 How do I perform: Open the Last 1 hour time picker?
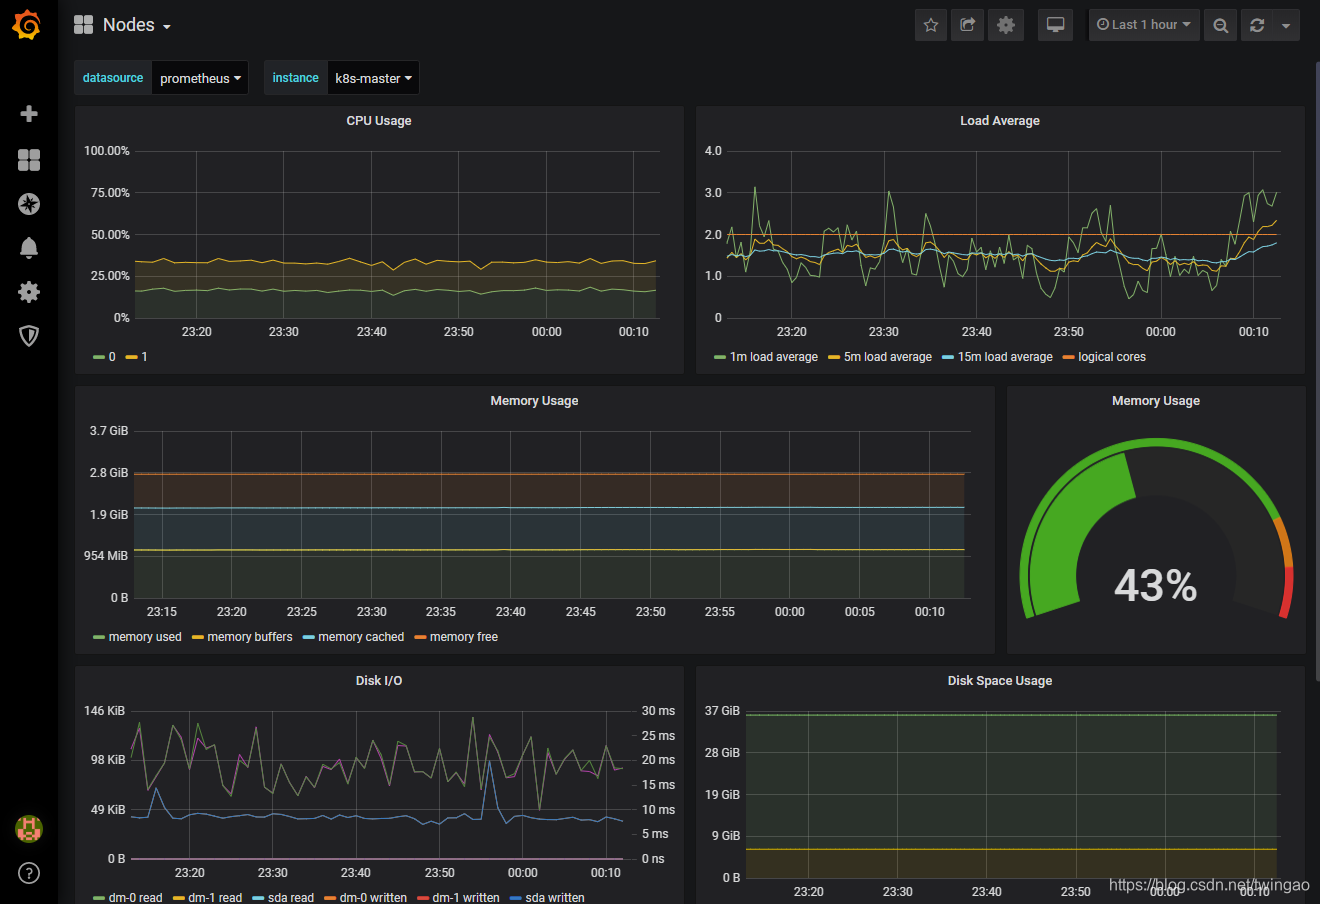click(1144, 25)
